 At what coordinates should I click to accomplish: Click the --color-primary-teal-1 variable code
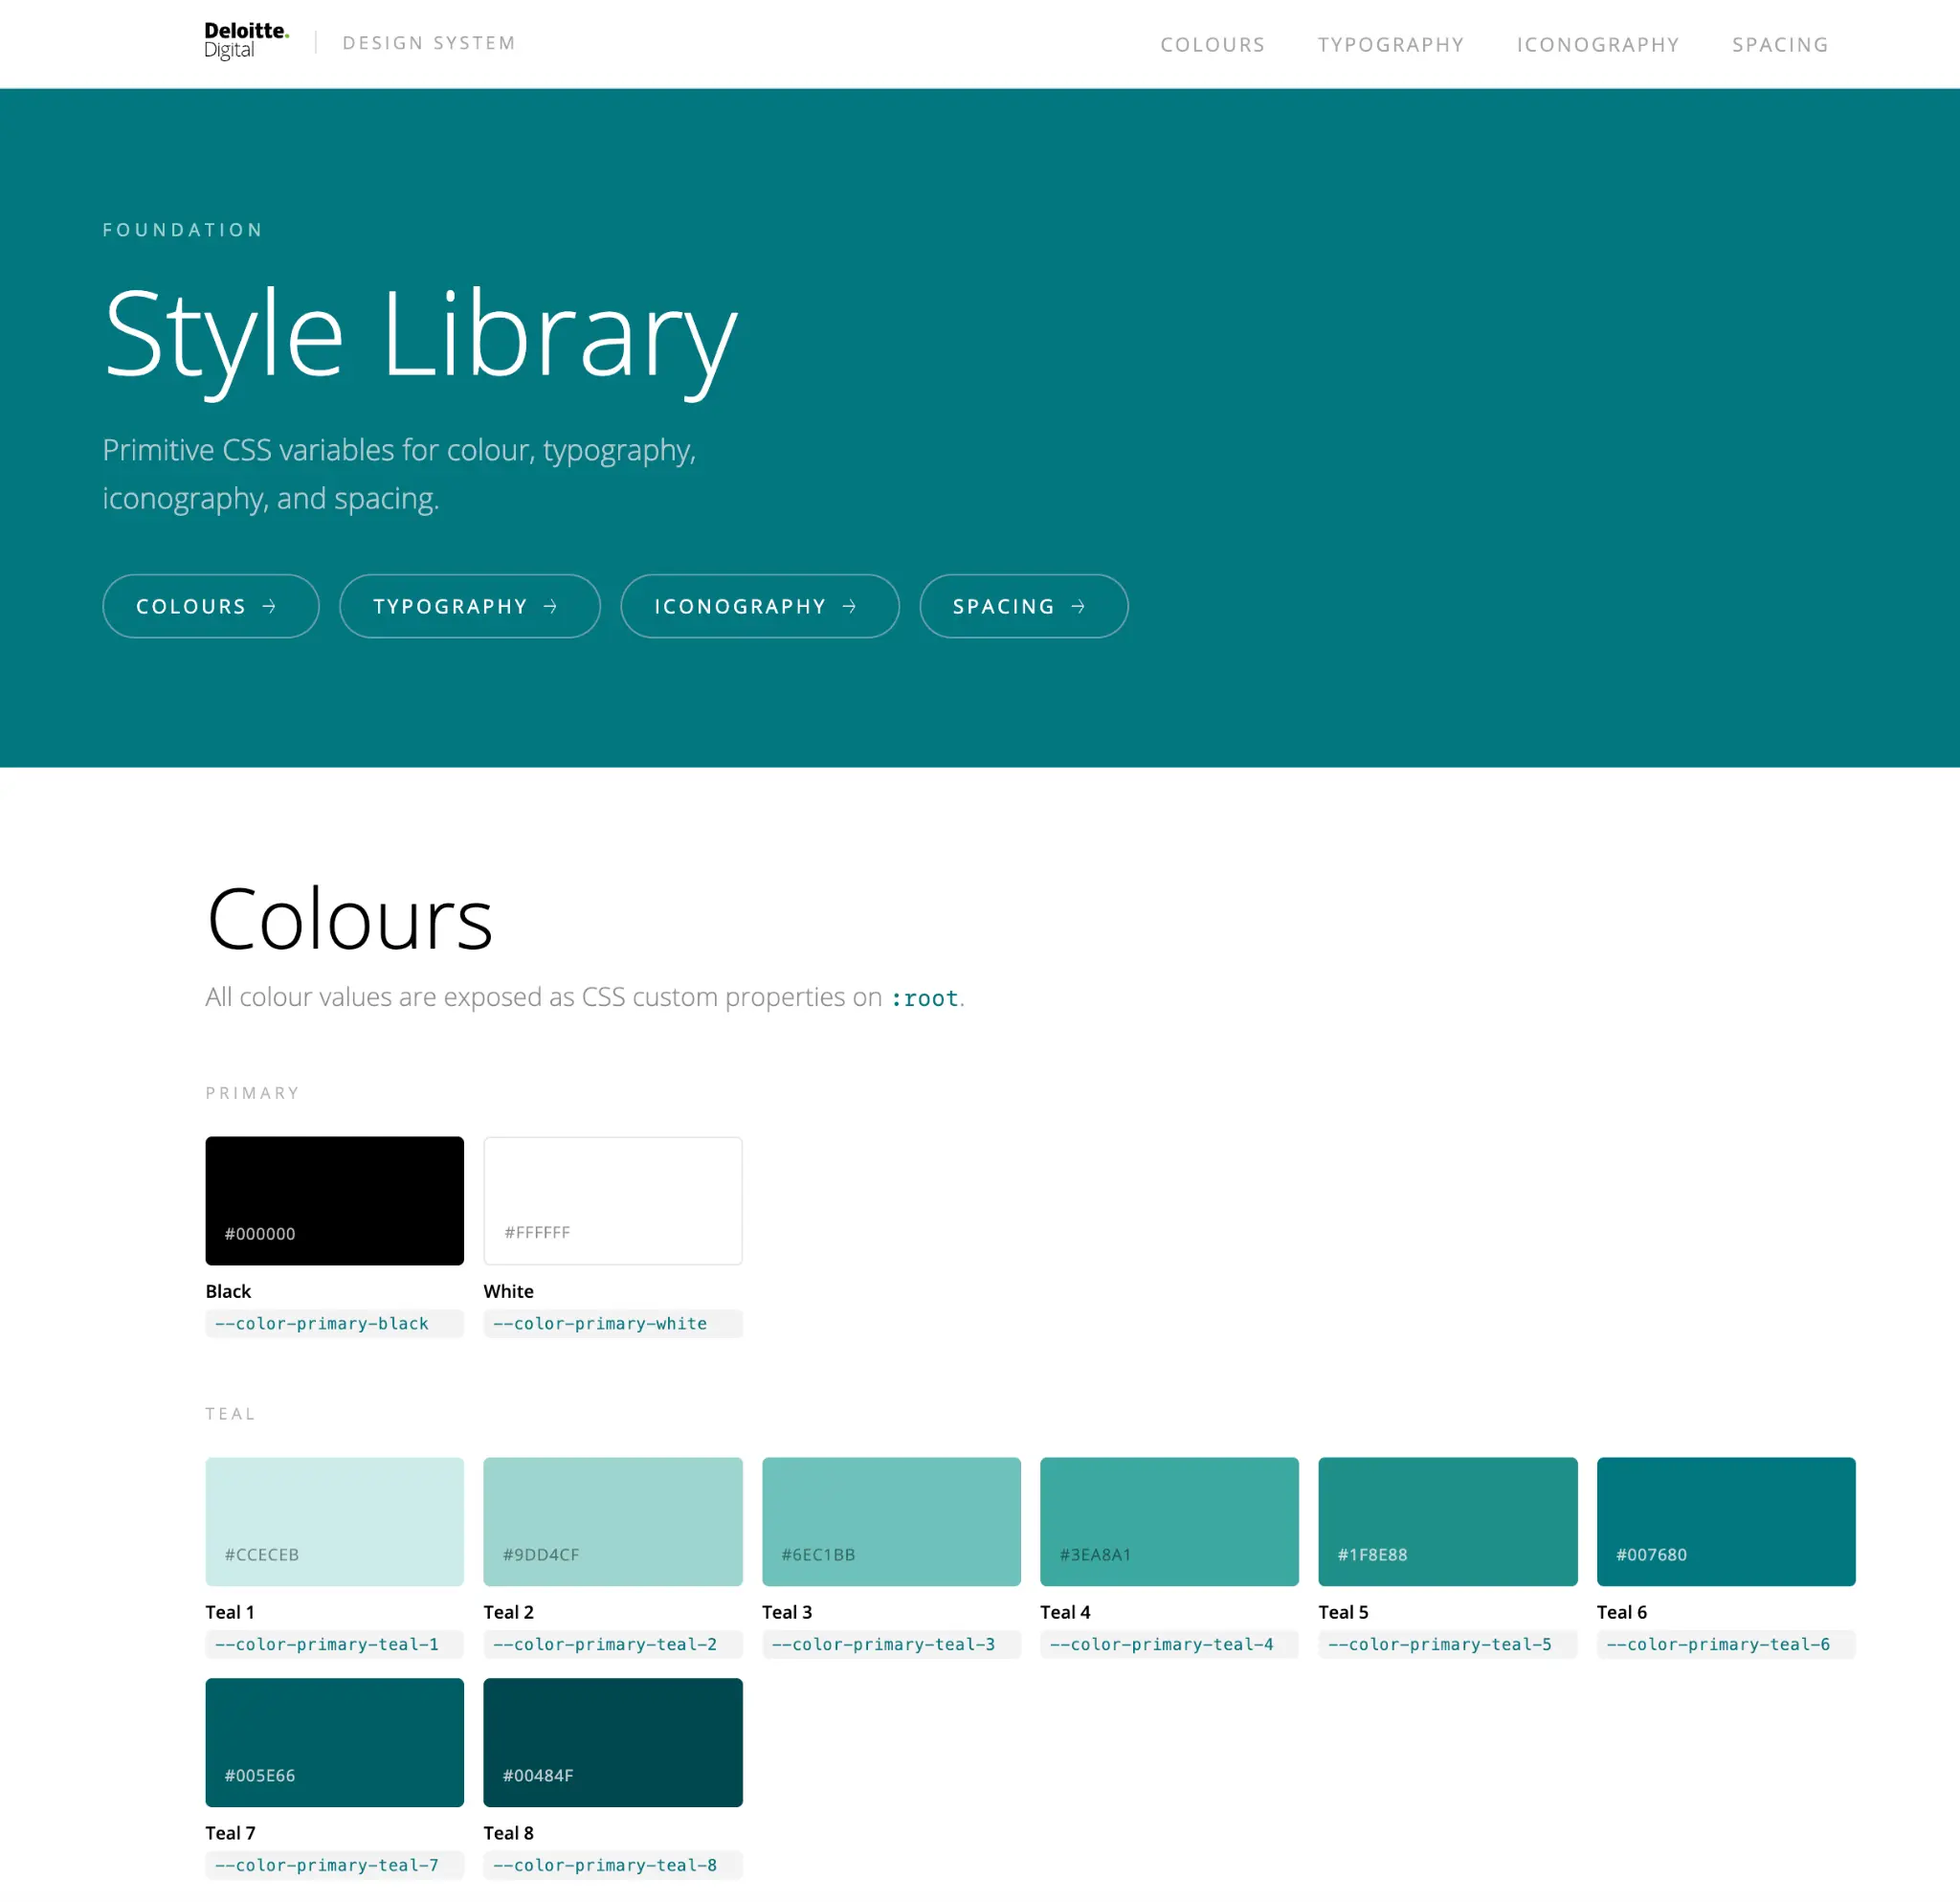click(335, 1644)
